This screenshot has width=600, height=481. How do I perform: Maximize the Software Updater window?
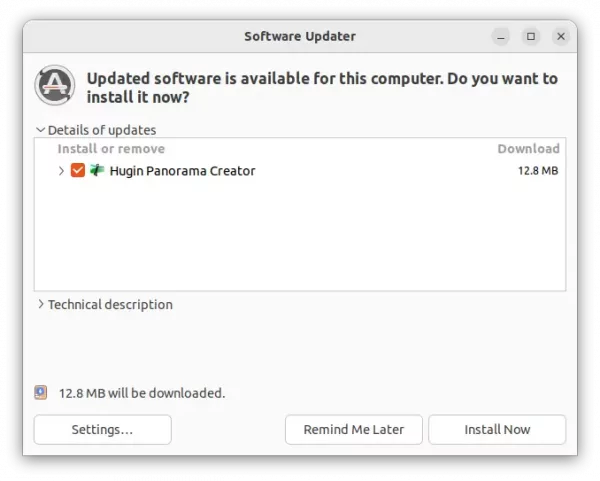[531, 37]
